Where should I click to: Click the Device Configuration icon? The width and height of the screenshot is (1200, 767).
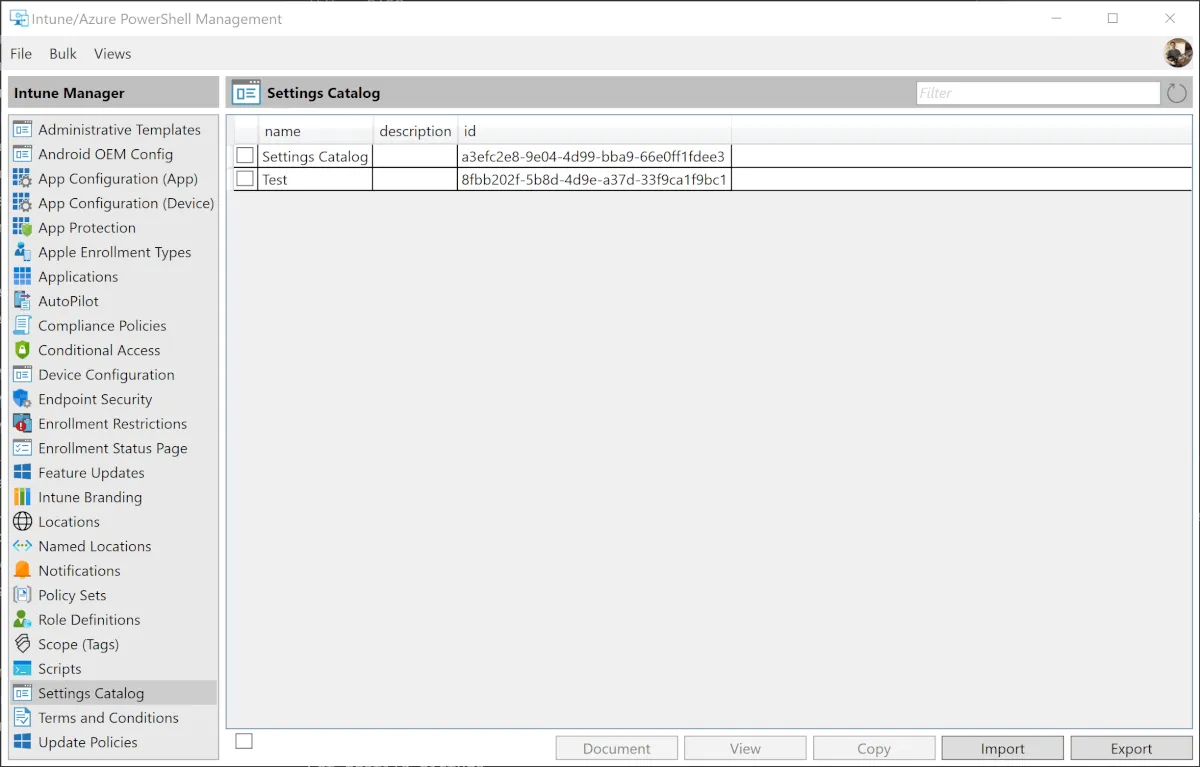22,374
